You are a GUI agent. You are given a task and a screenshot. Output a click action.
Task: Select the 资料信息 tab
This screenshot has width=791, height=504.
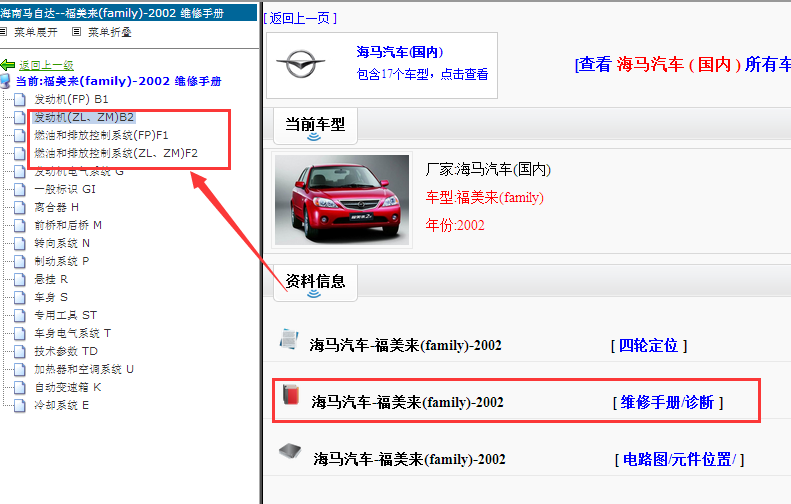point(315,282)
